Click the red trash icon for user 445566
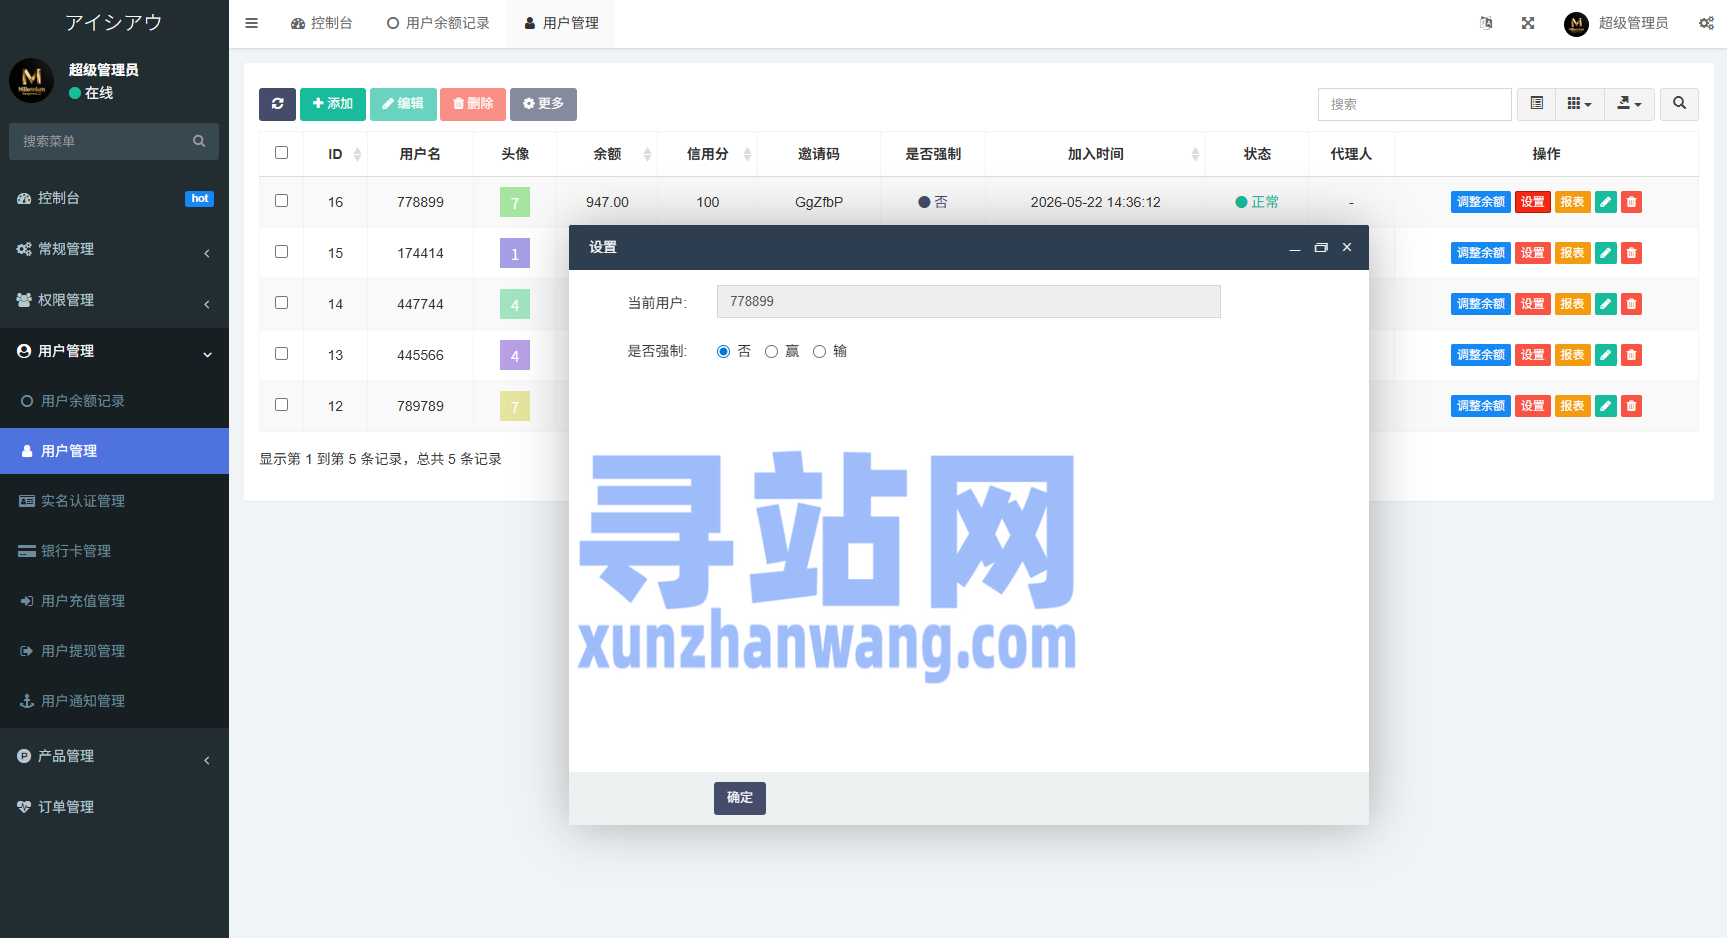Screen dimensions: 1727x938 [x=1631, y=355]
